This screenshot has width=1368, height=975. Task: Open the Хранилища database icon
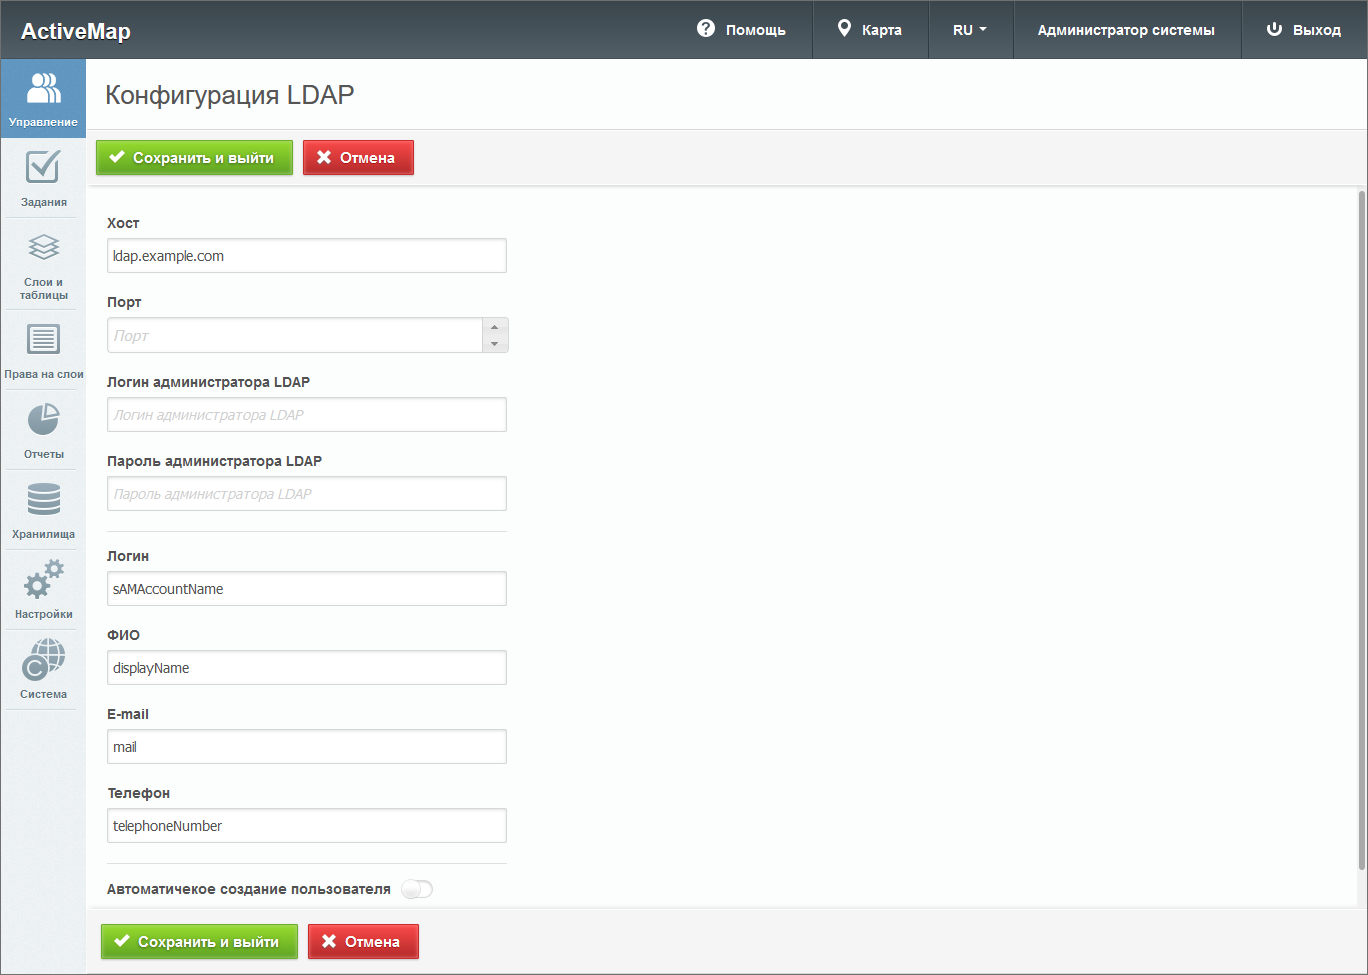43,500
